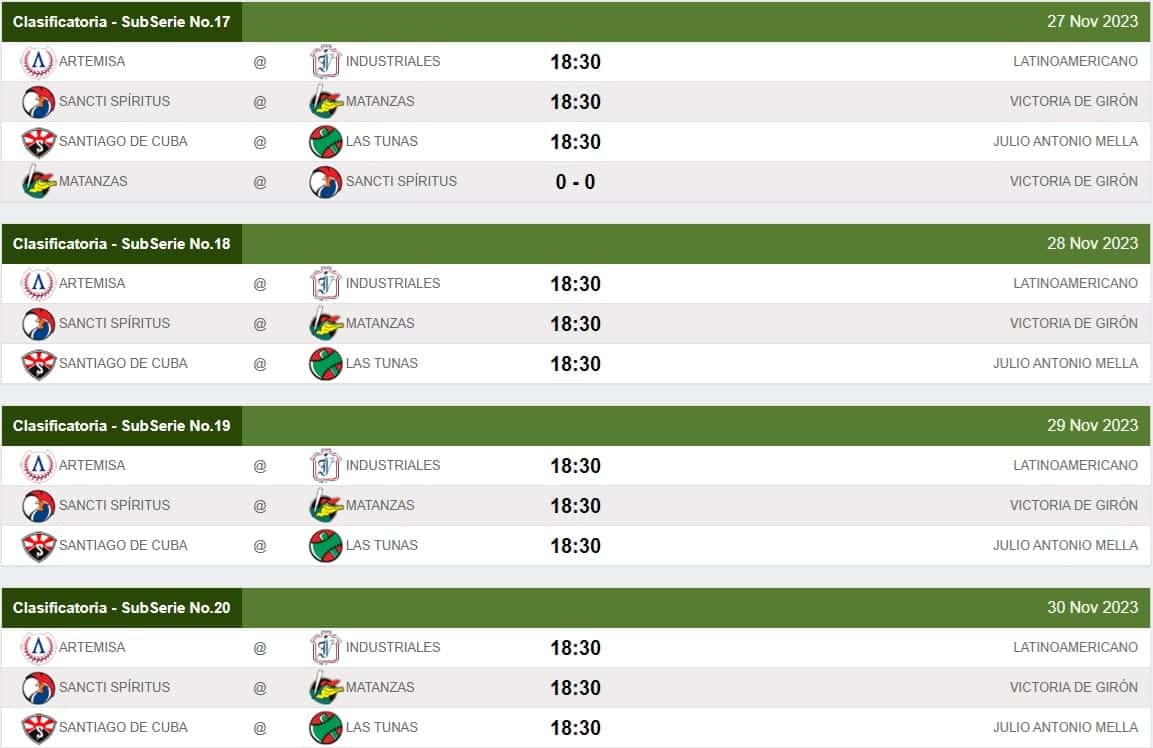The width and height of the screenshot is (1153, 748).
Task: Click the Artemisa logo in SubSerie No.17
Action: (x=38, y=62)
